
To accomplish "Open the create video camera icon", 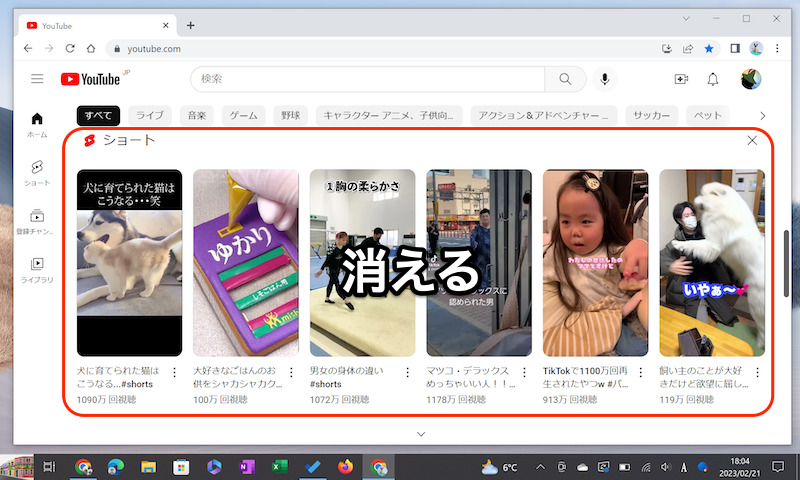I will click(x=681, y=80).
